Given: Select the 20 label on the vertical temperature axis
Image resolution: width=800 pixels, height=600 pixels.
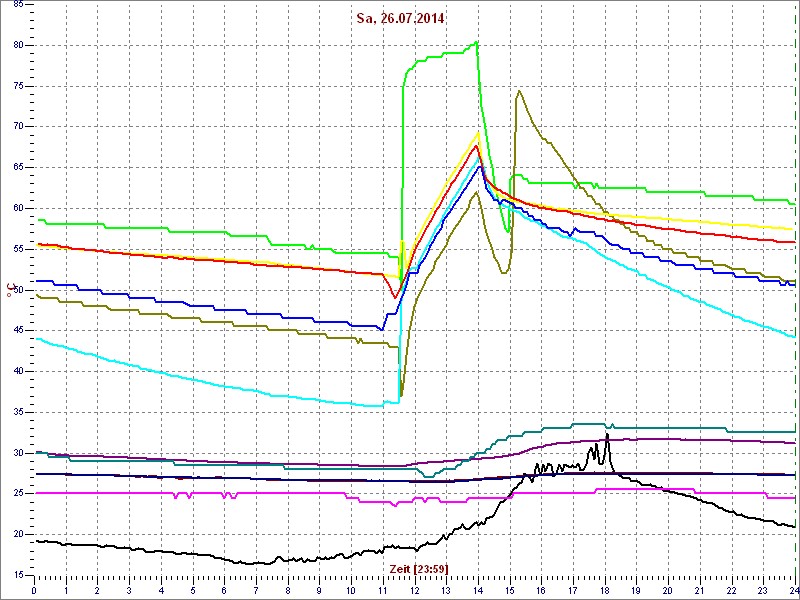Looking at the screenshot, I should click(x=16, y=535).
